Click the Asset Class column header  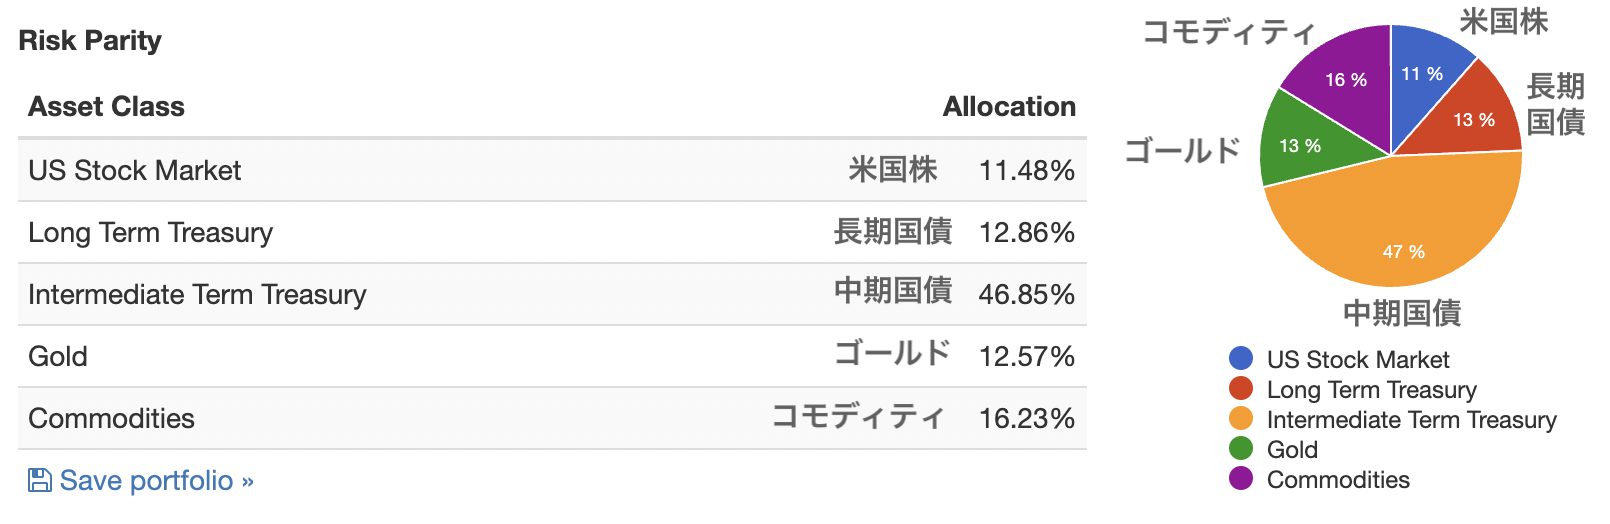pyautogui.click(x=106, y=107)
